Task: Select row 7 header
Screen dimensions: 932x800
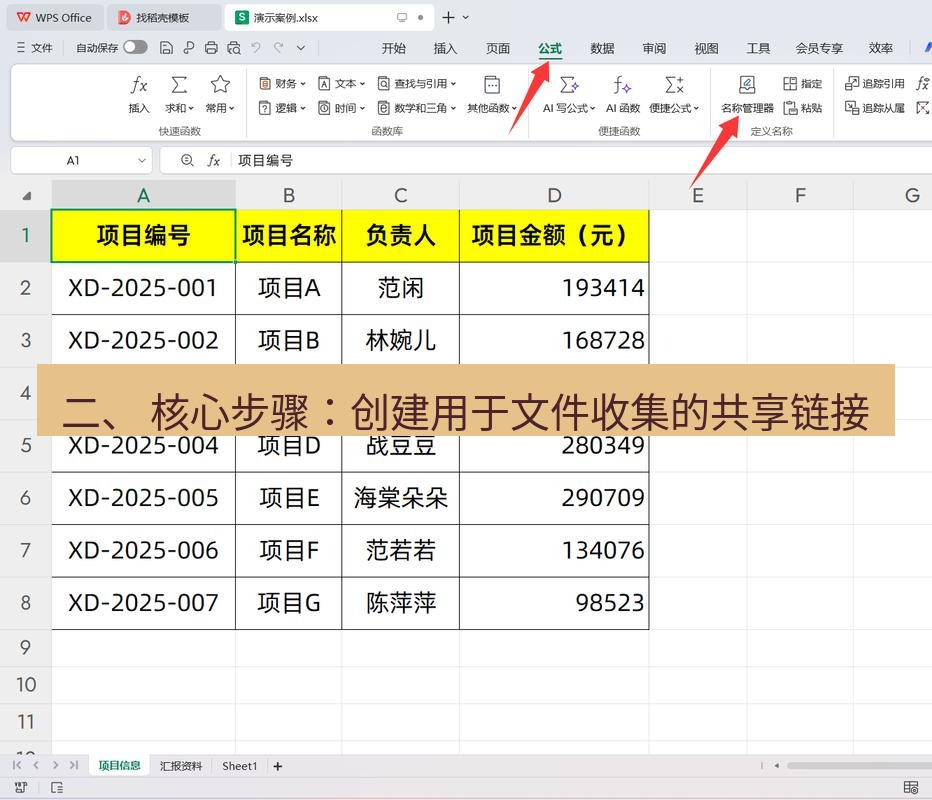Action: [26, 550]
